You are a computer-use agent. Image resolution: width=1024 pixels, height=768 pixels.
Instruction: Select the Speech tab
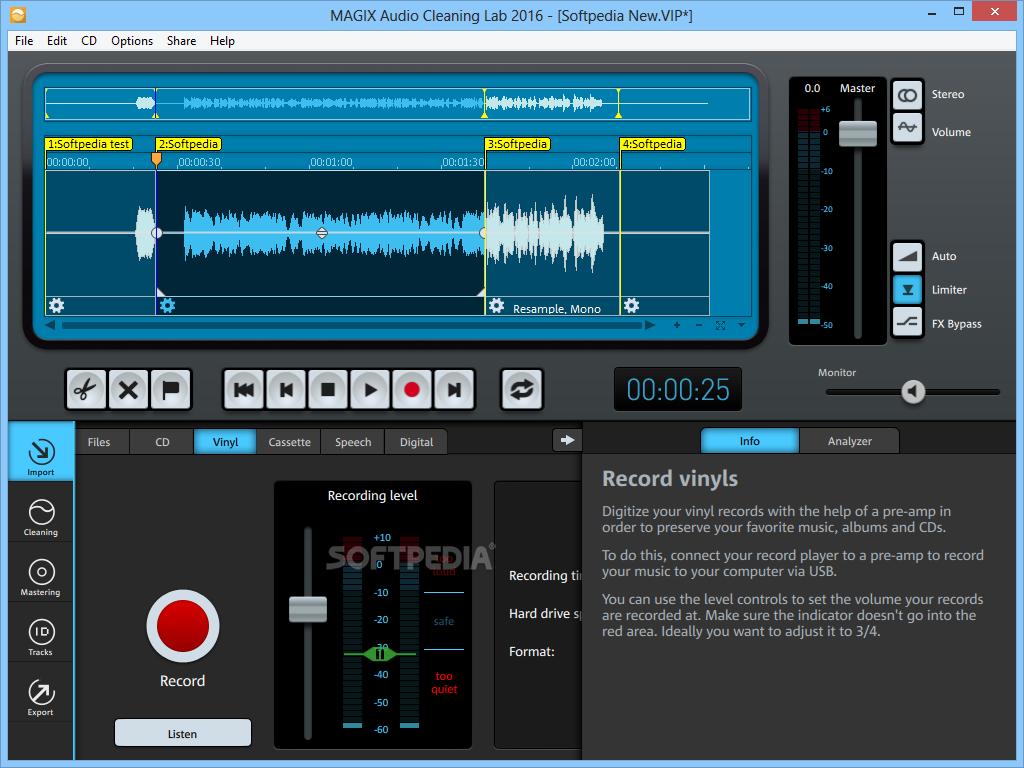(353, 442)
